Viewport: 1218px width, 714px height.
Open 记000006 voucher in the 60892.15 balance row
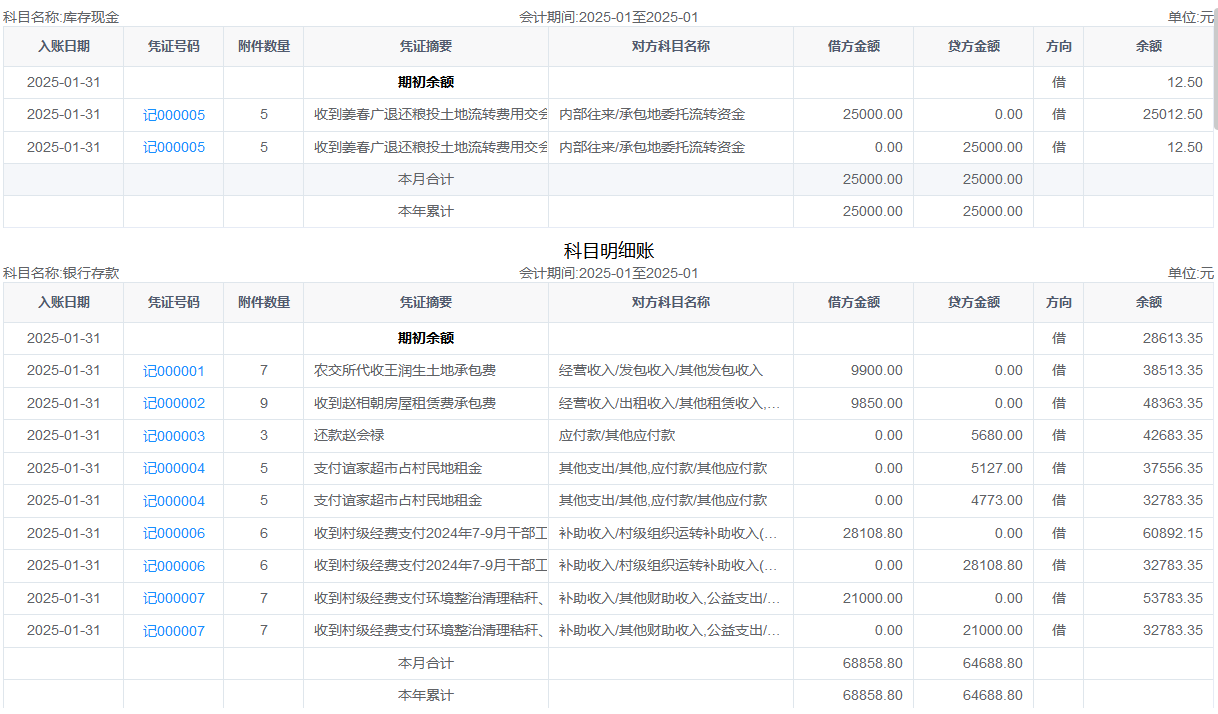[x=173, y=534]
